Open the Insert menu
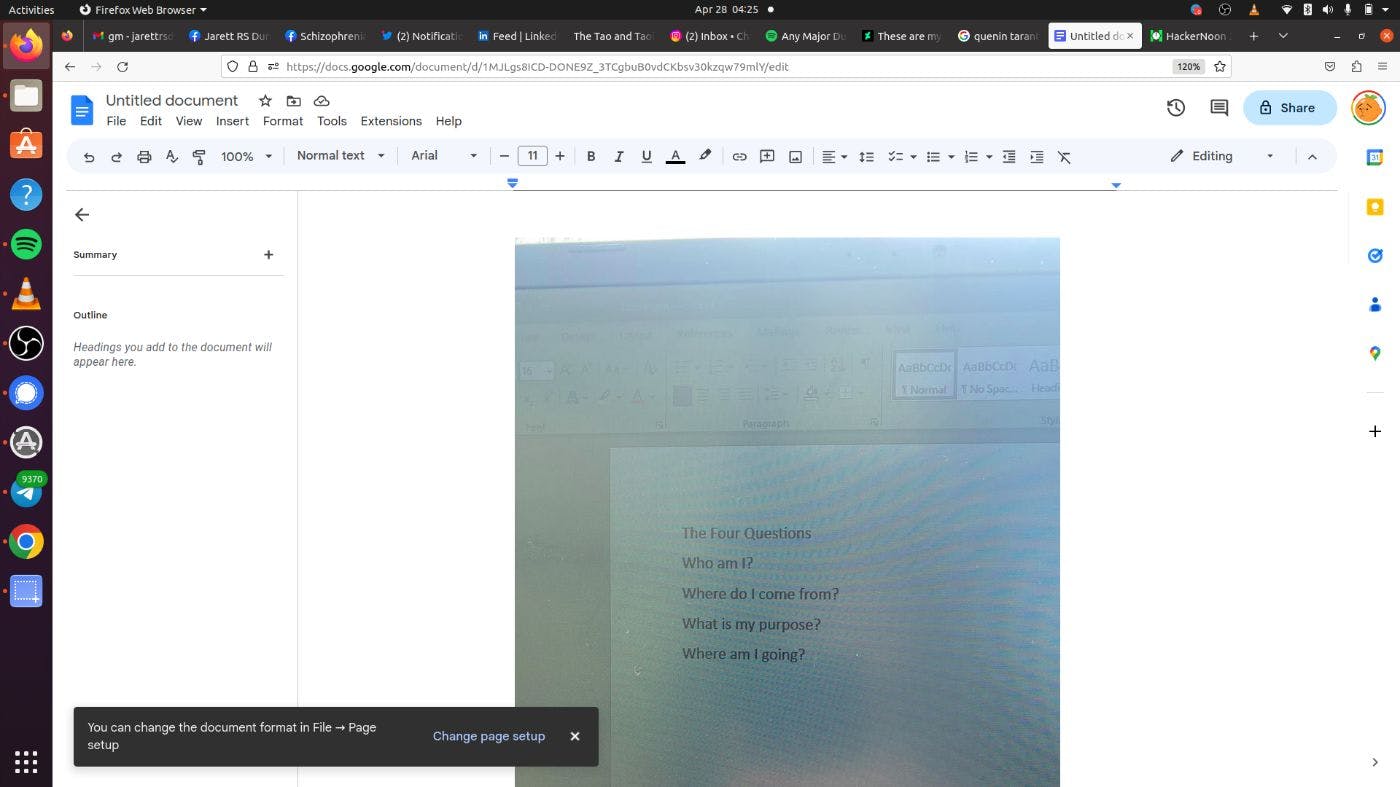The image size is (1400, 787). coord(232,121)
